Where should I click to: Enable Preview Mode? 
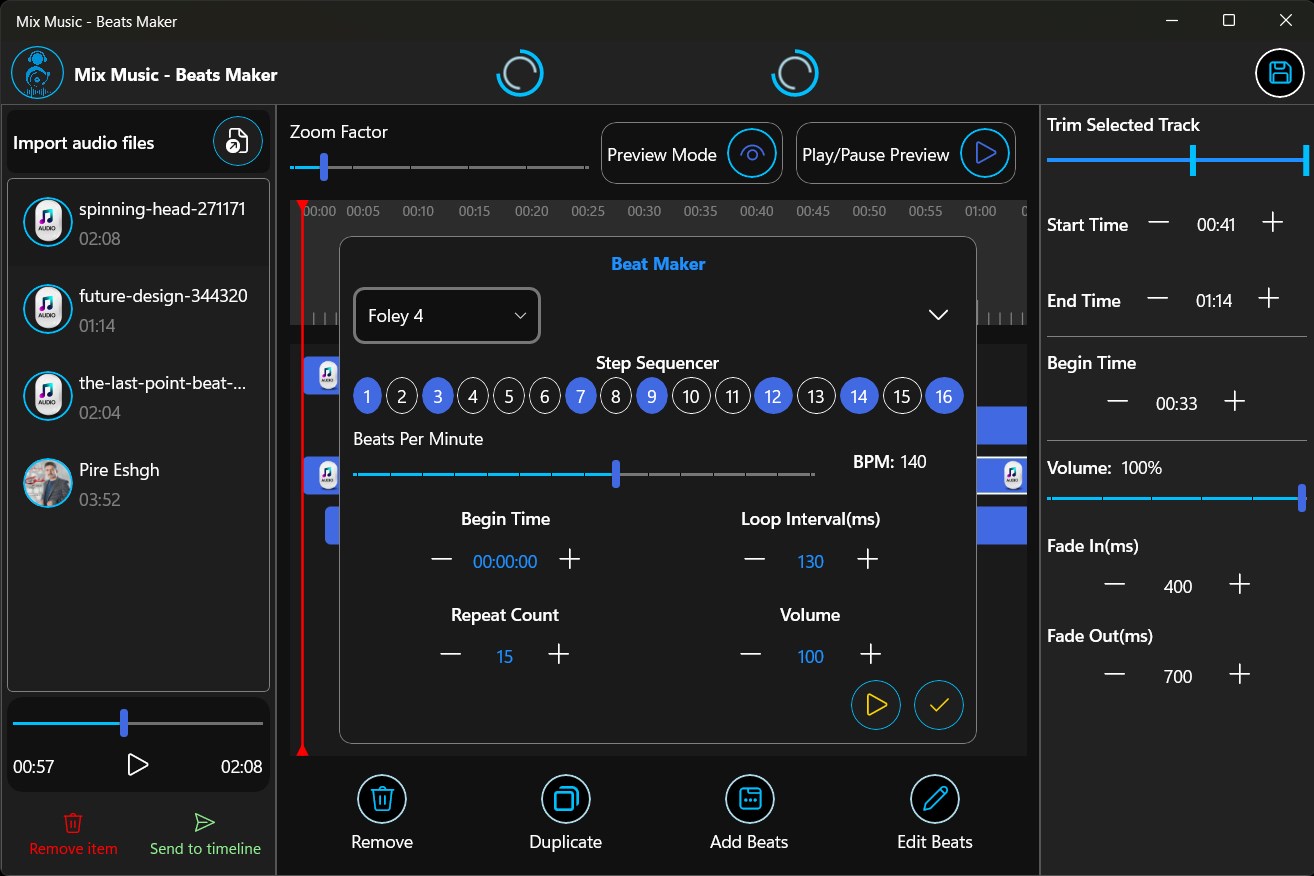[x=691, y=153]
